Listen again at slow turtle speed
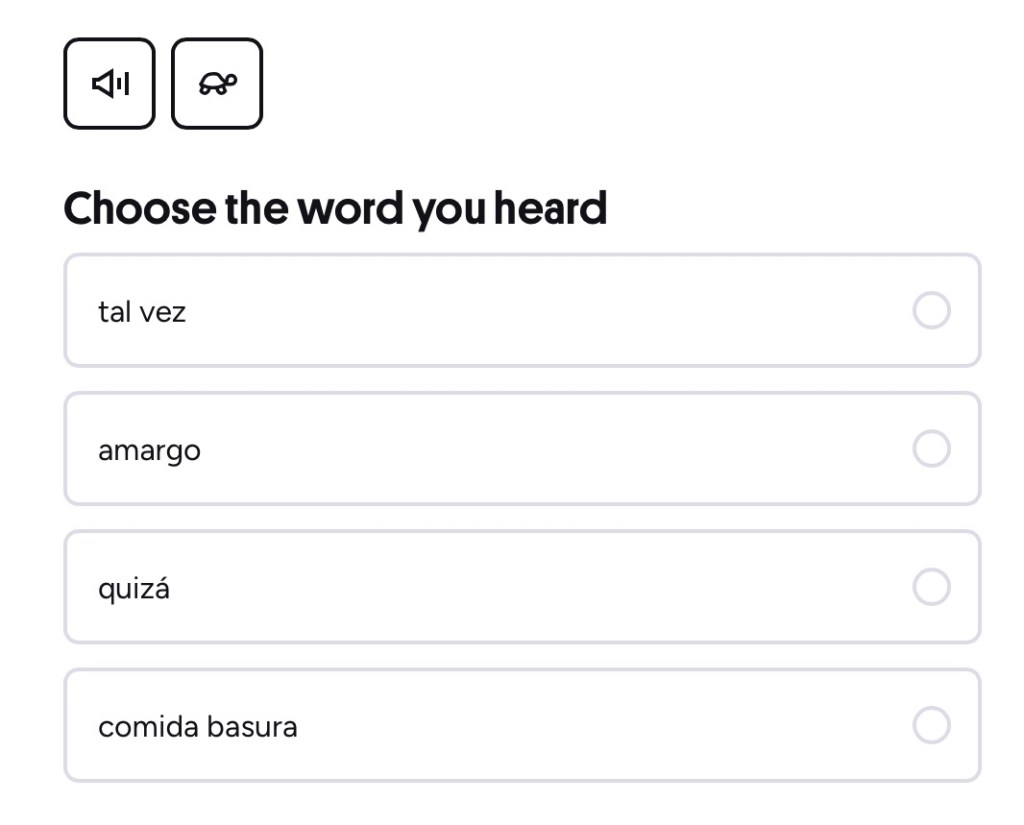The width and height of the screenshot is (1024, 825). point(217,84)
